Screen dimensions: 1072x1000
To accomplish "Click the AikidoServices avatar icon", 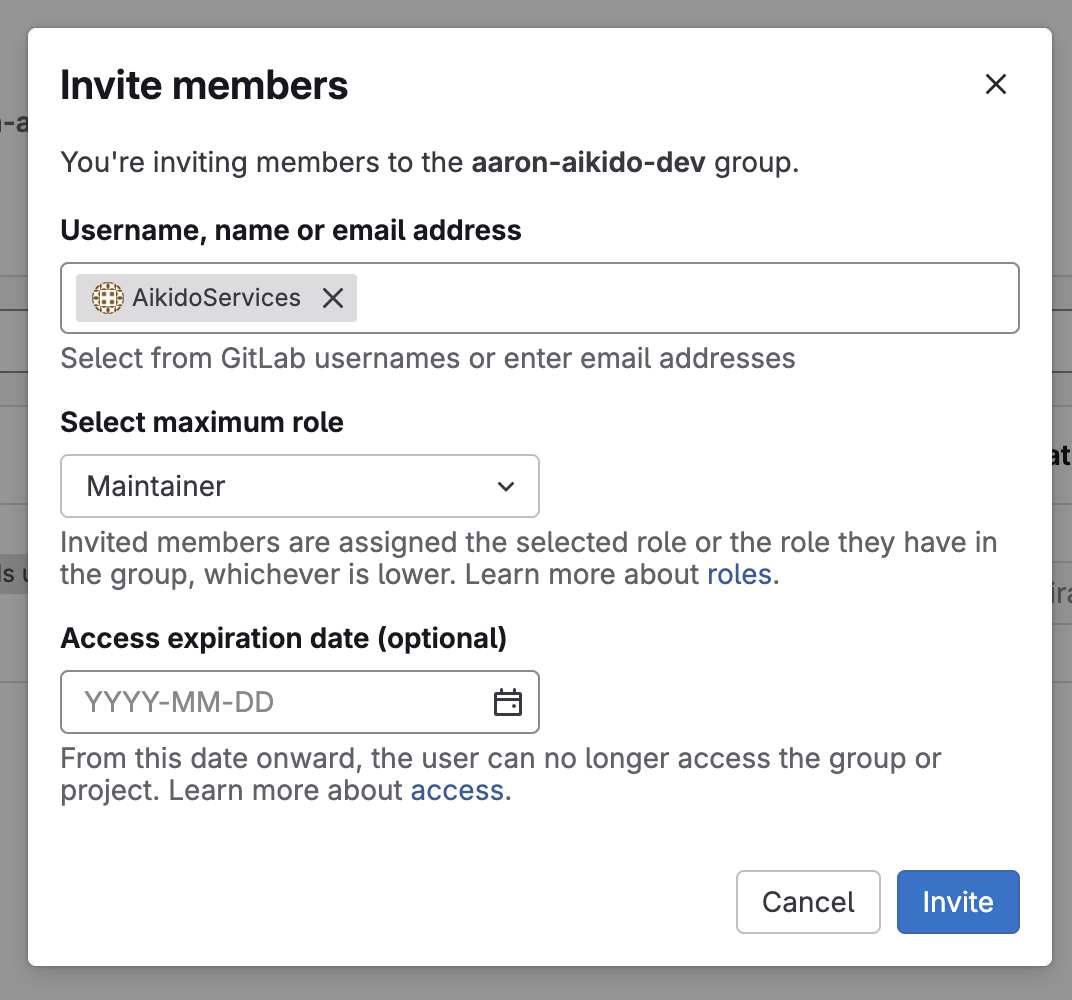I will [x=107, y=298].
